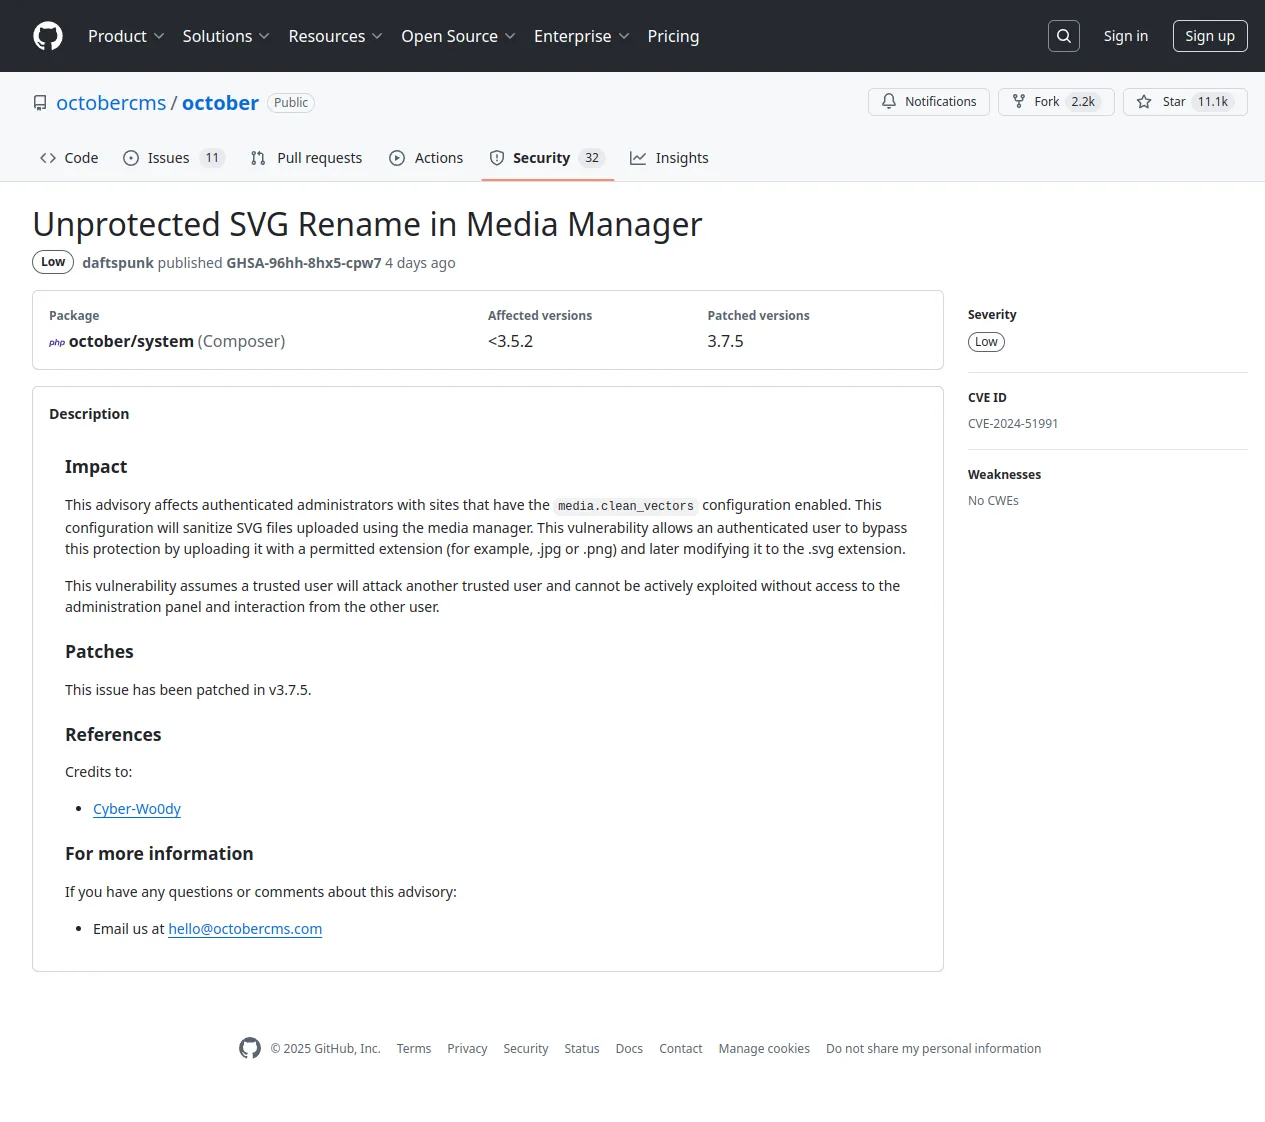Screen dimensions: 1265x1122
Task: Click Sign in
Action: [1126, 36]
